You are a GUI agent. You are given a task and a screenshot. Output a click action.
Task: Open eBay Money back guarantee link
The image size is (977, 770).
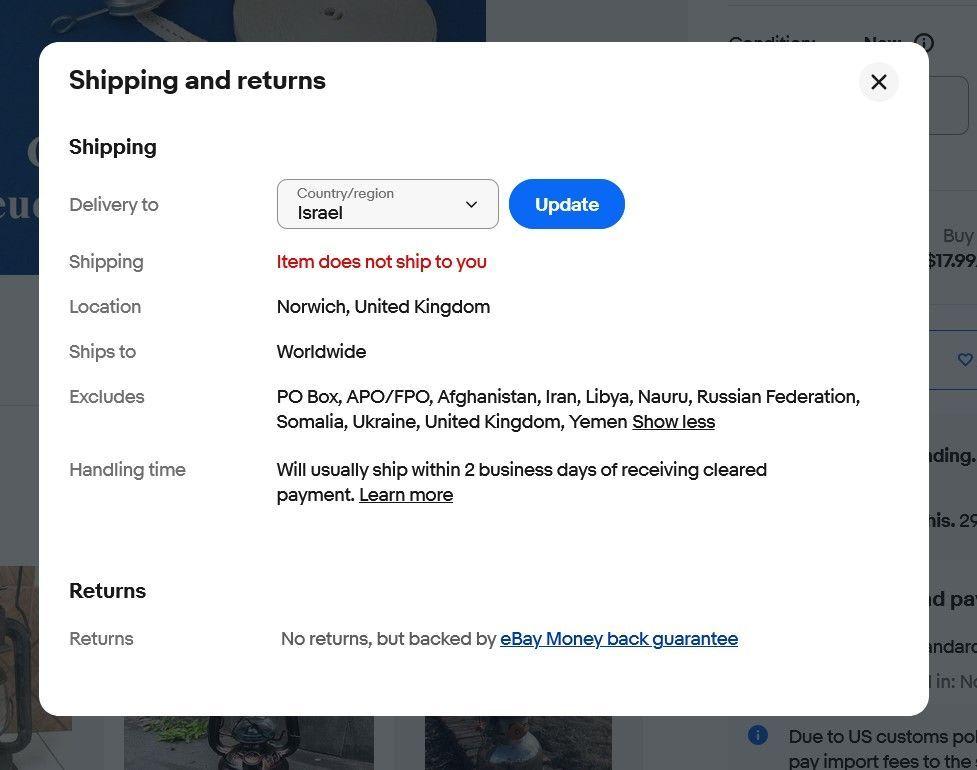[619, 639]
